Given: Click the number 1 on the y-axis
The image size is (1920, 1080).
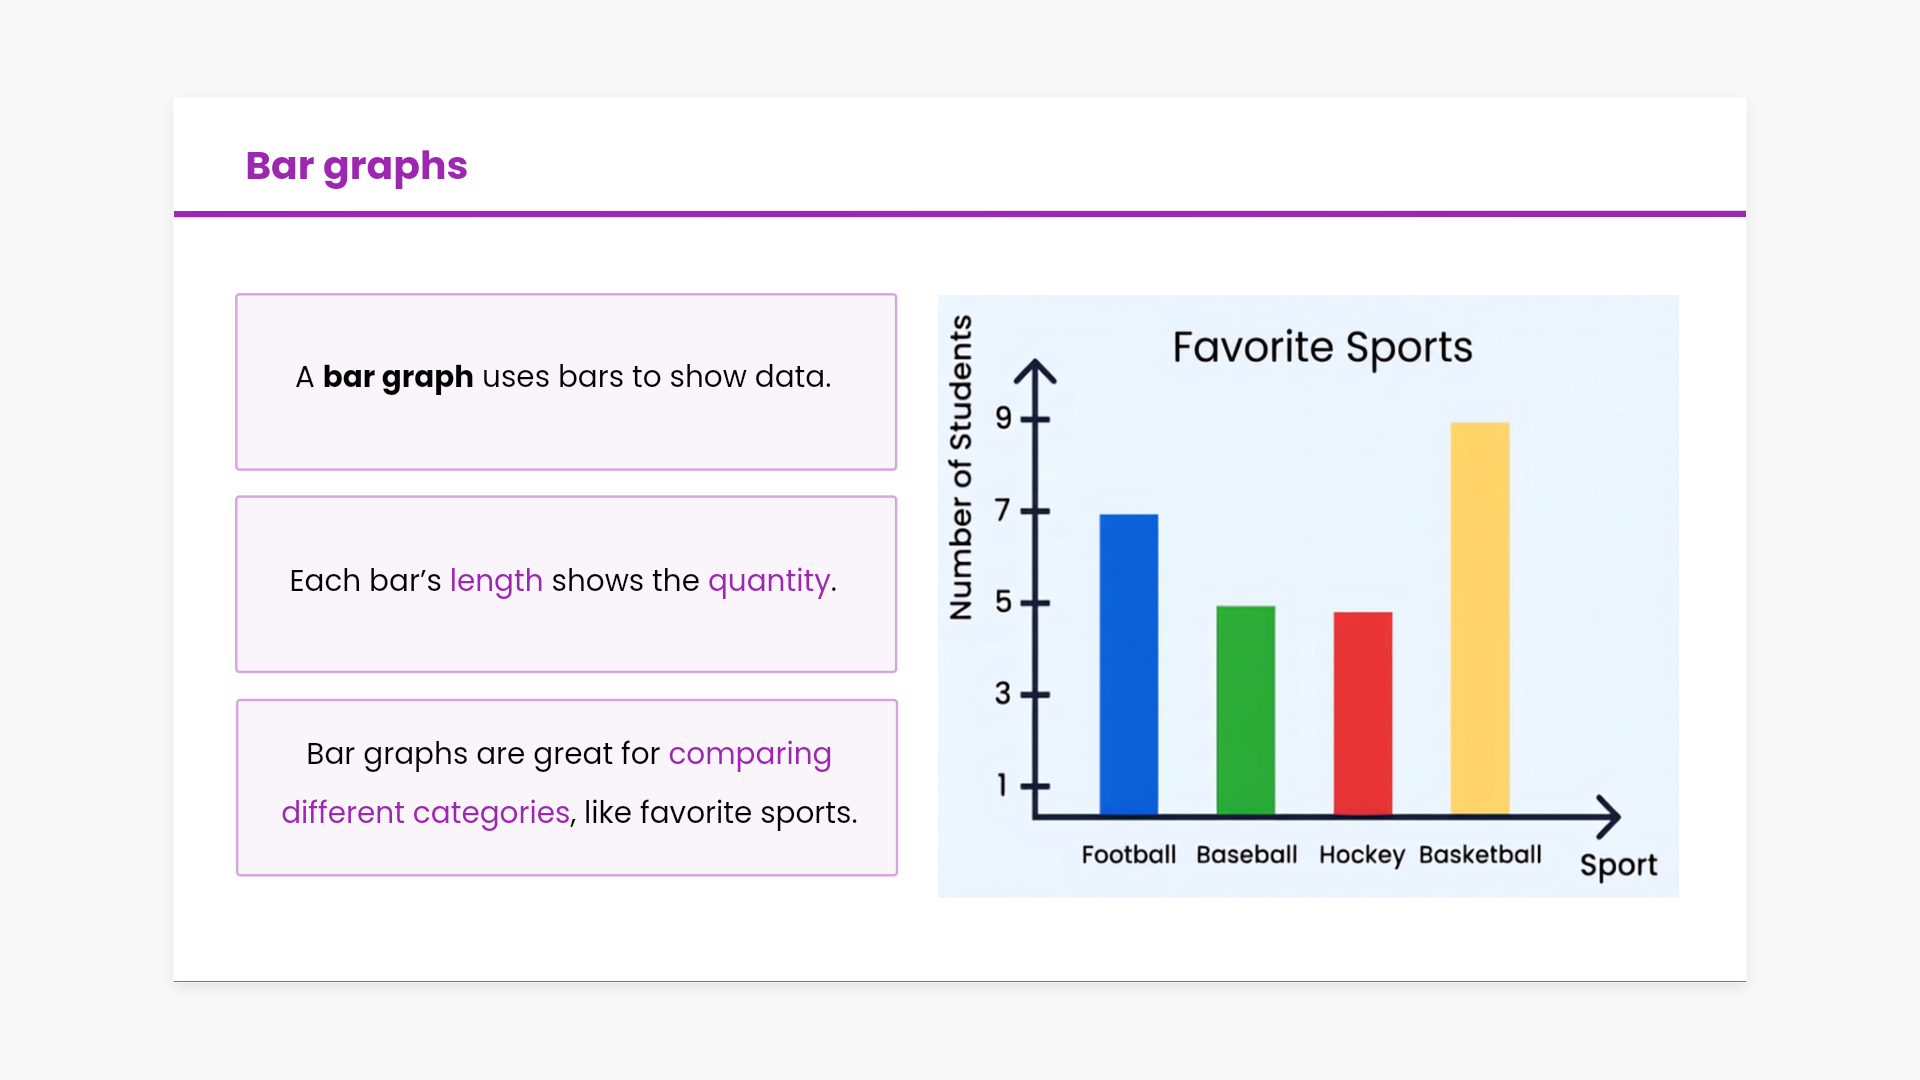Looking at the screenshot, I should 1002,785.
